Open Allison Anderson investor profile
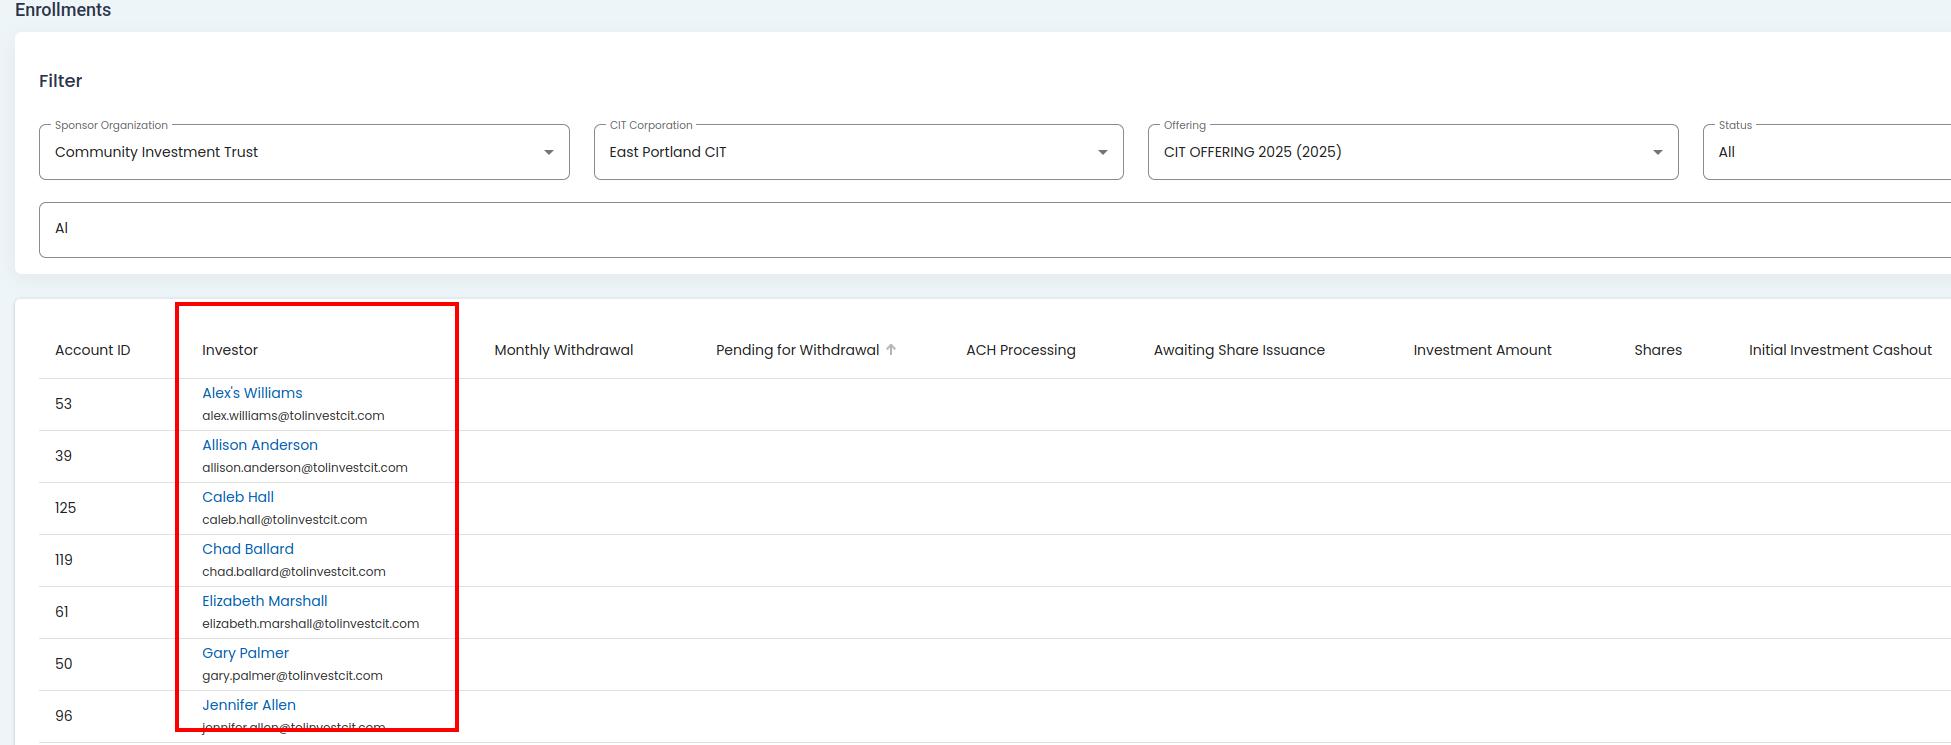 pyautogui.click(x=260, y=445)
